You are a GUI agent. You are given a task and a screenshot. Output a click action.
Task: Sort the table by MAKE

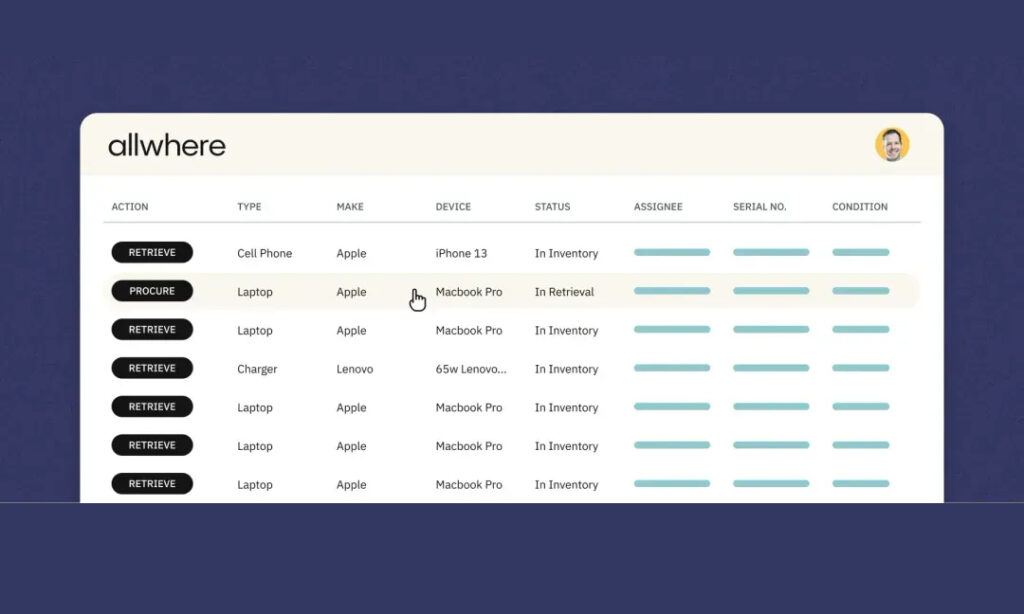tap(349, 207)
